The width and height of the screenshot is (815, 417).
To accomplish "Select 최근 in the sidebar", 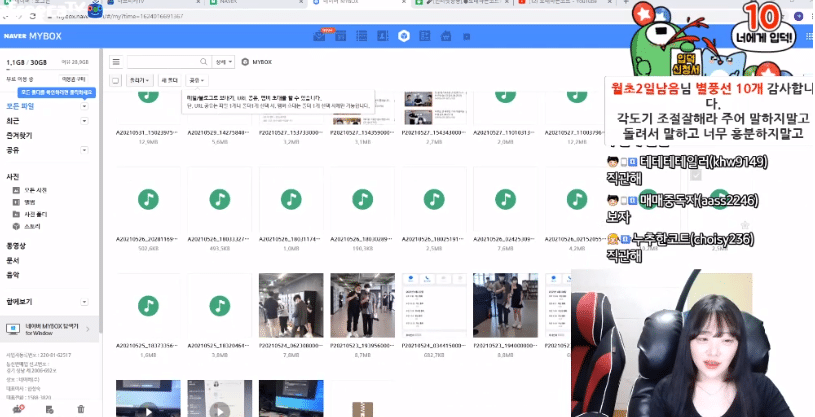I will (12, 121).
